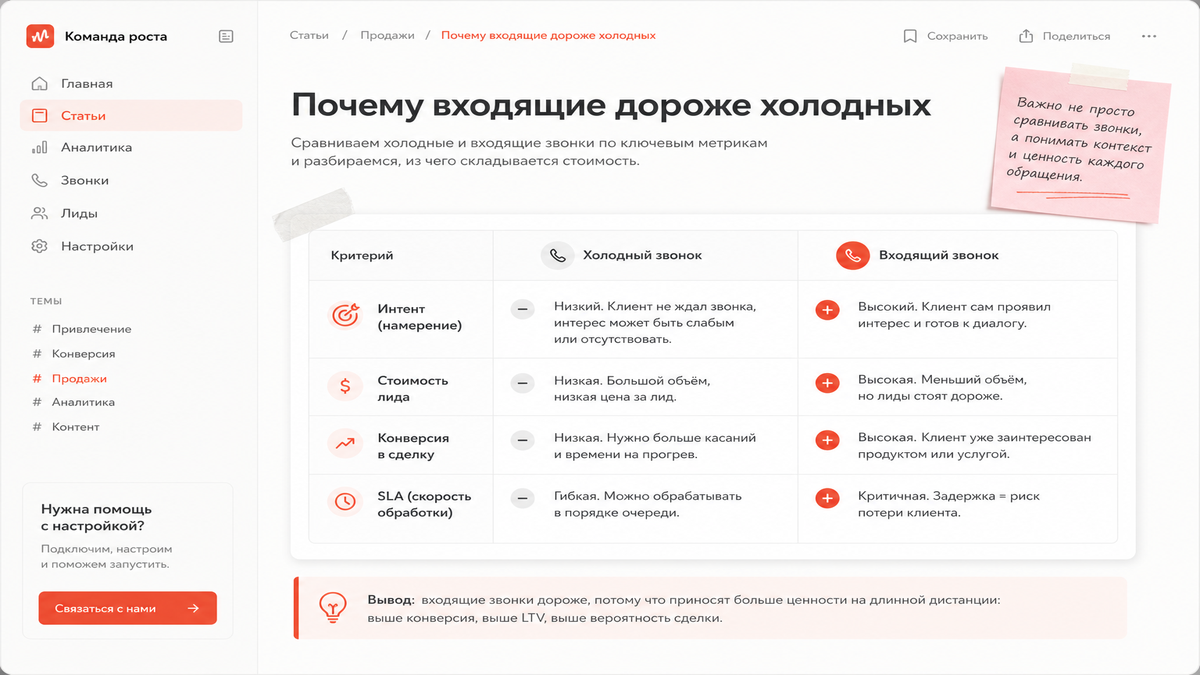Click the Интент target icon
The image size is (1200, 675).
[345, 315]
